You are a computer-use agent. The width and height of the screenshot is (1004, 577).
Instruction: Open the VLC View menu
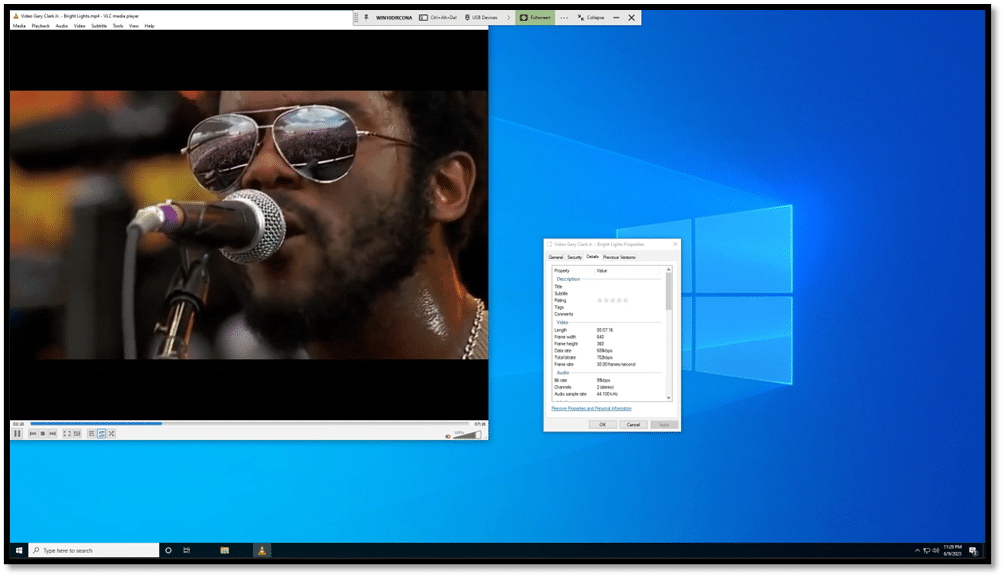tap(134, 26)
